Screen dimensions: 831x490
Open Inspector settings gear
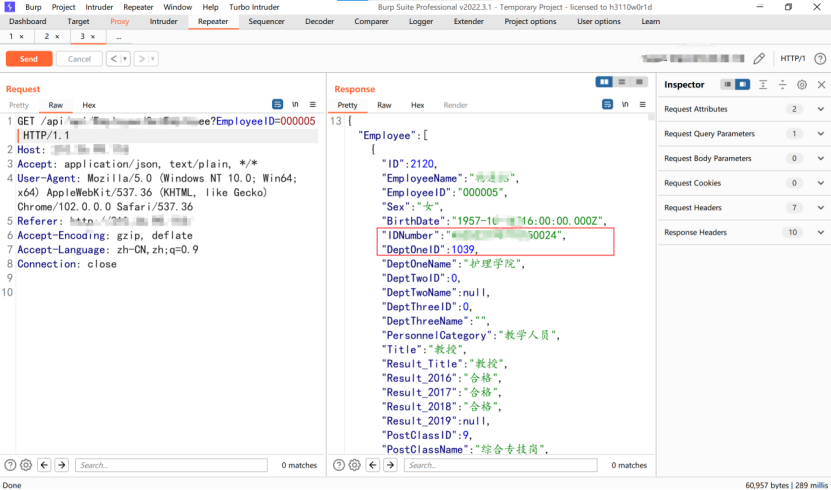(802, 84)
